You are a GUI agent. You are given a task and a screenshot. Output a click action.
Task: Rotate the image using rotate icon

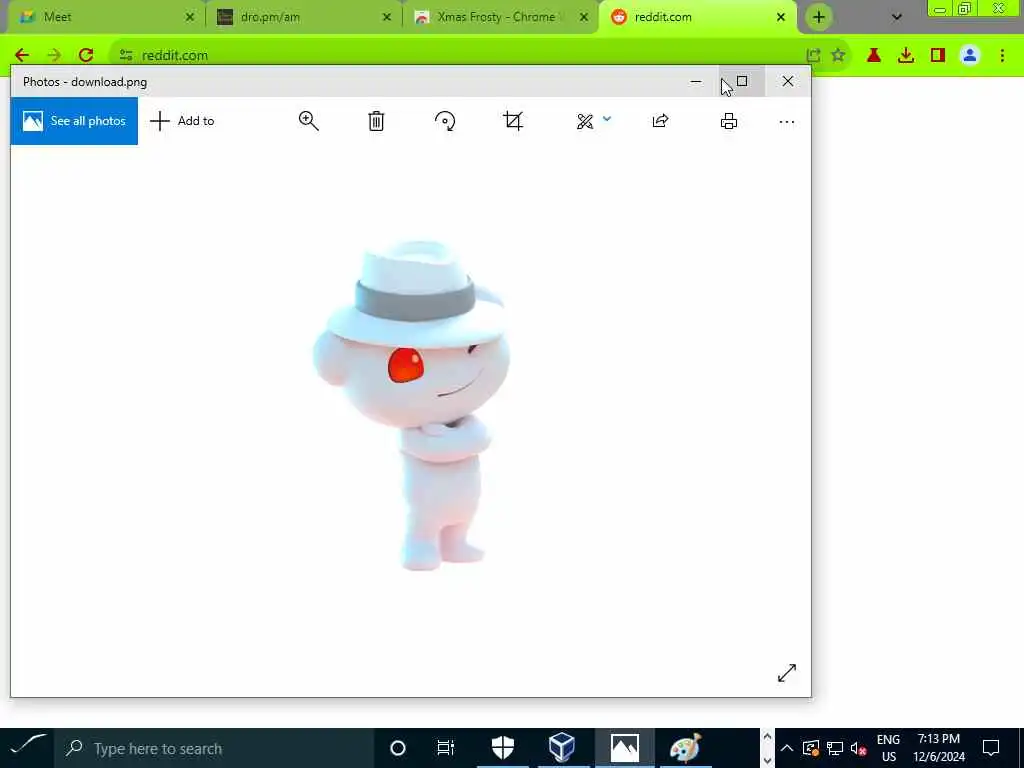click(x=445, y=121)
